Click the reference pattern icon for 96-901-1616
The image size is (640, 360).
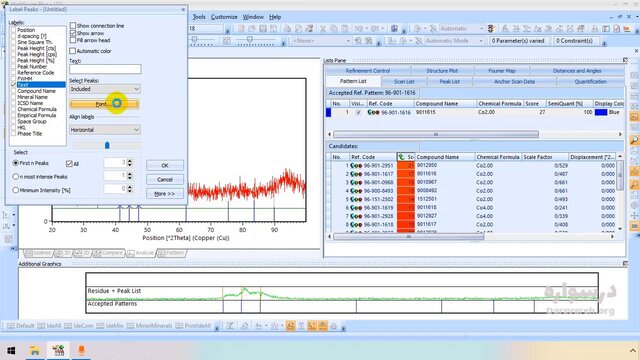(x=373, y=112)
